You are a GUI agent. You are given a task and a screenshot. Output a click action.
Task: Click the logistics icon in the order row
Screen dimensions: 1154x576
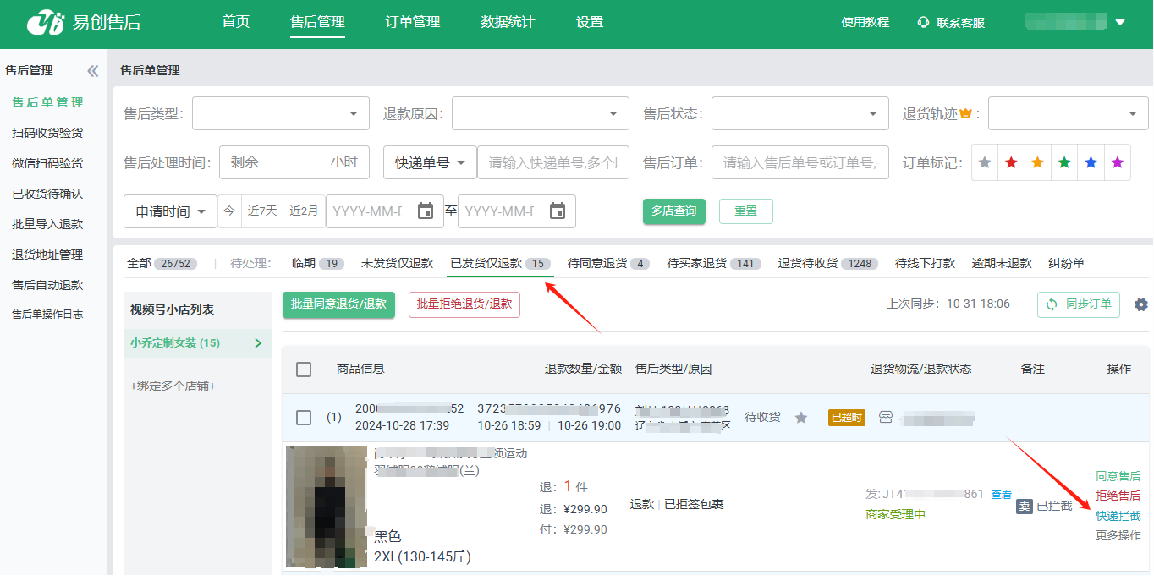[885, 418]
